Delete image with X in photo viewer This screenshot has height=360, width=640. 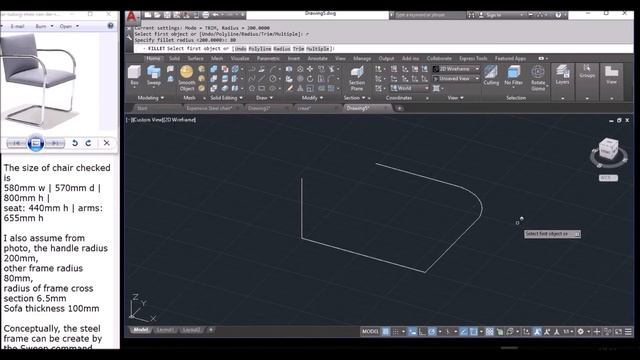click(107, 143)
